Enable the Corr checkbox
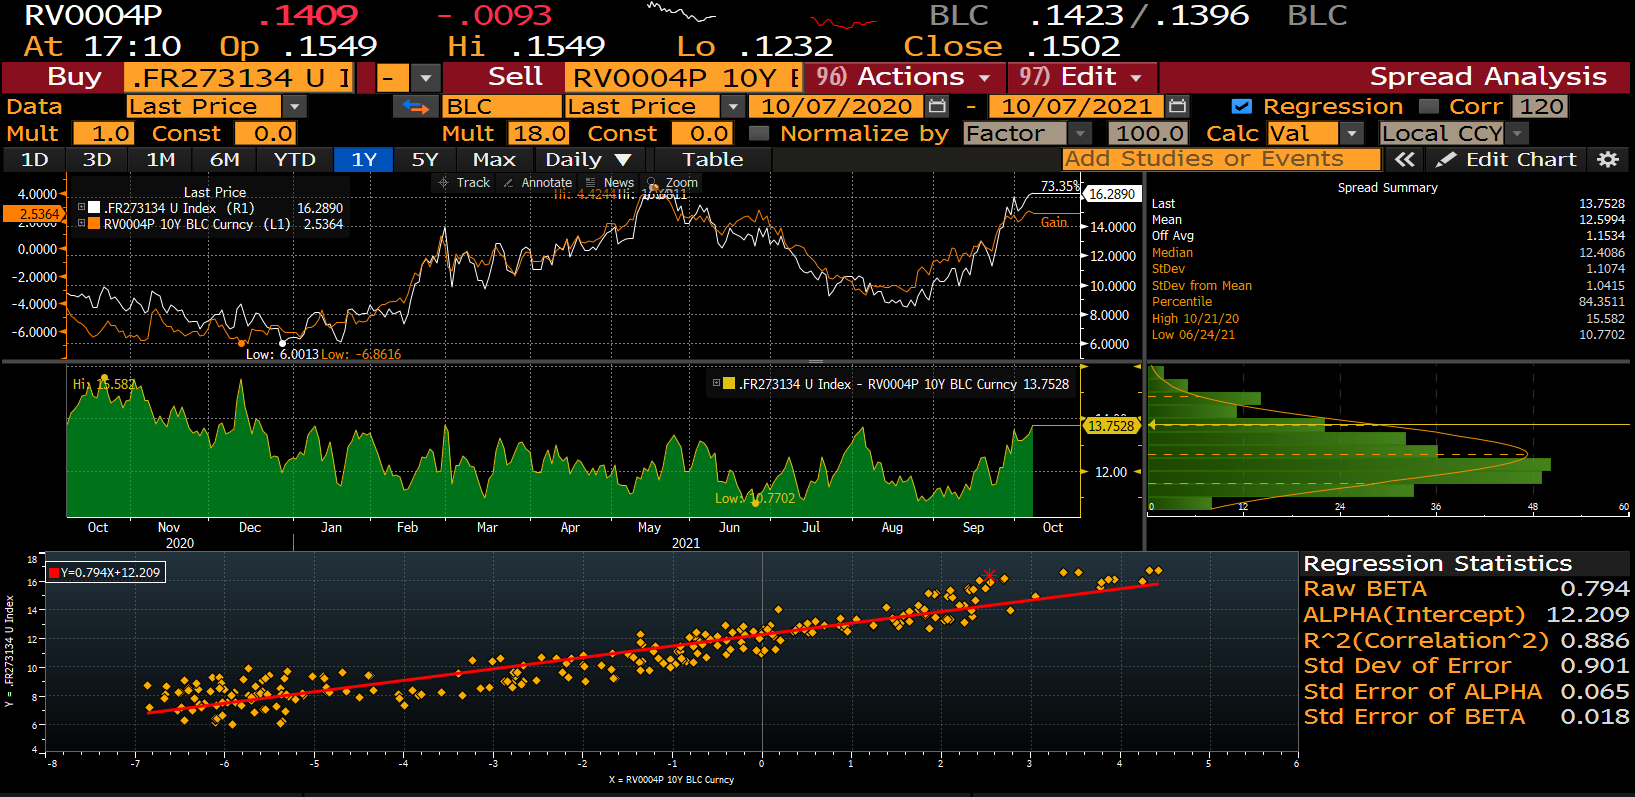 click(1429, 106)
